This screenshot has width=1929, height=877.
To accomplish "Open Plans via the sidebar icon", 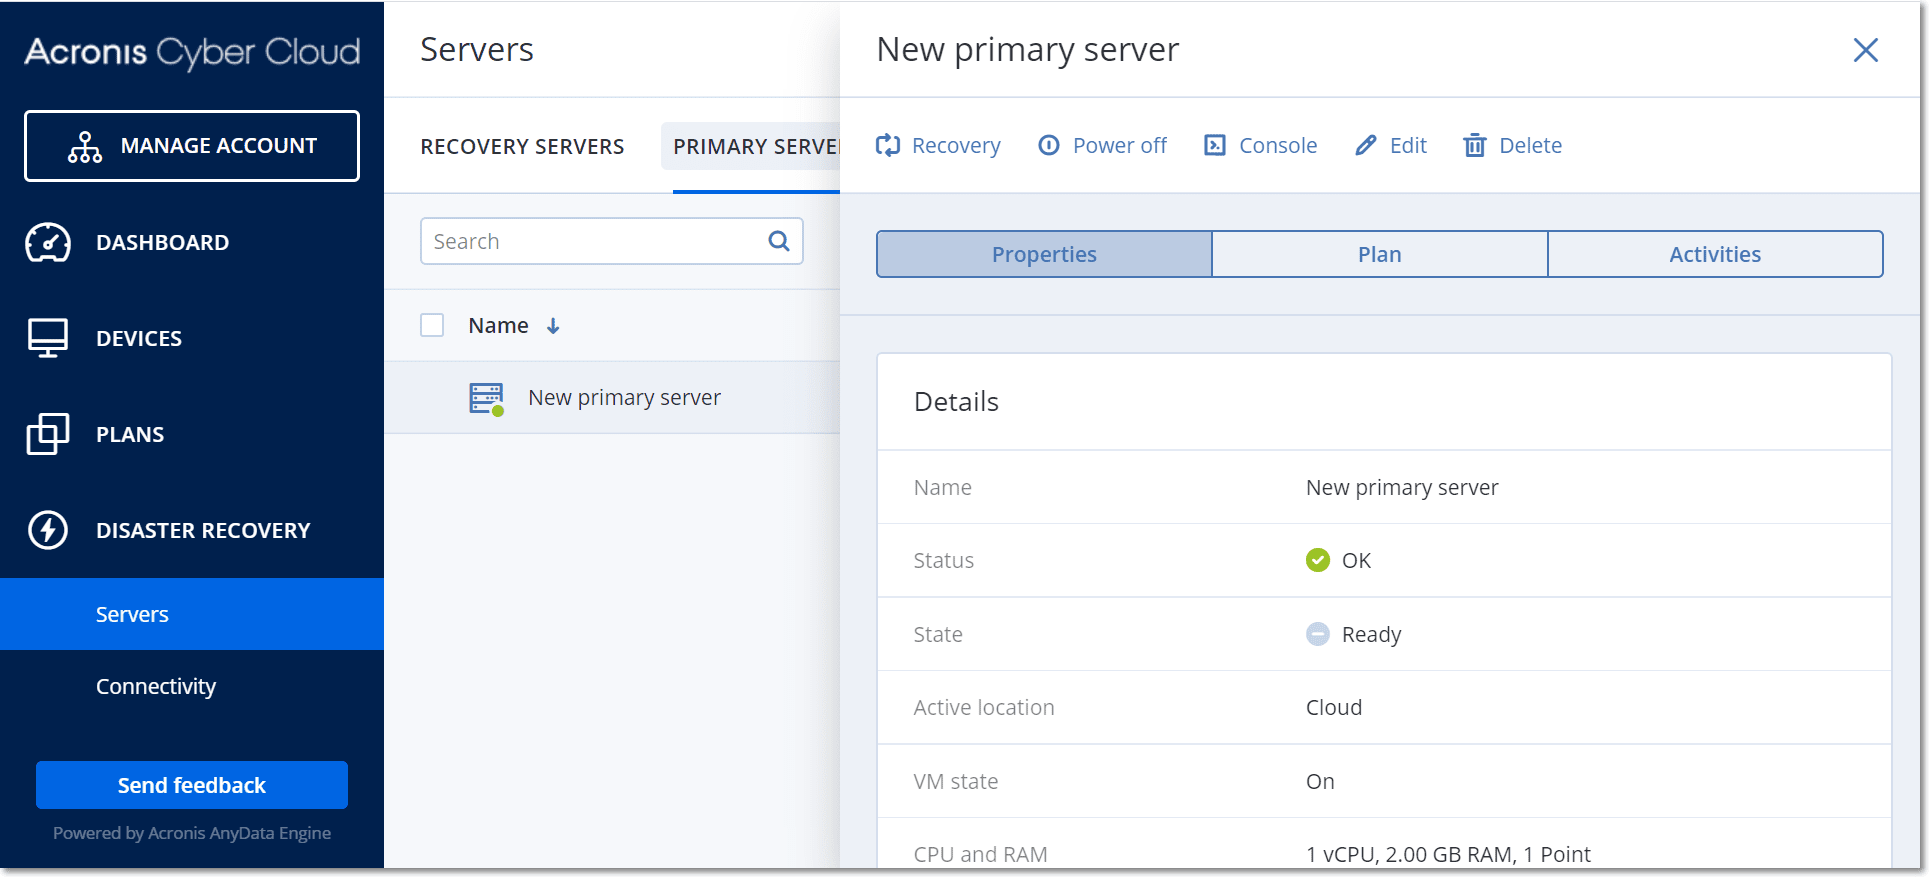I will click(48, 434).
